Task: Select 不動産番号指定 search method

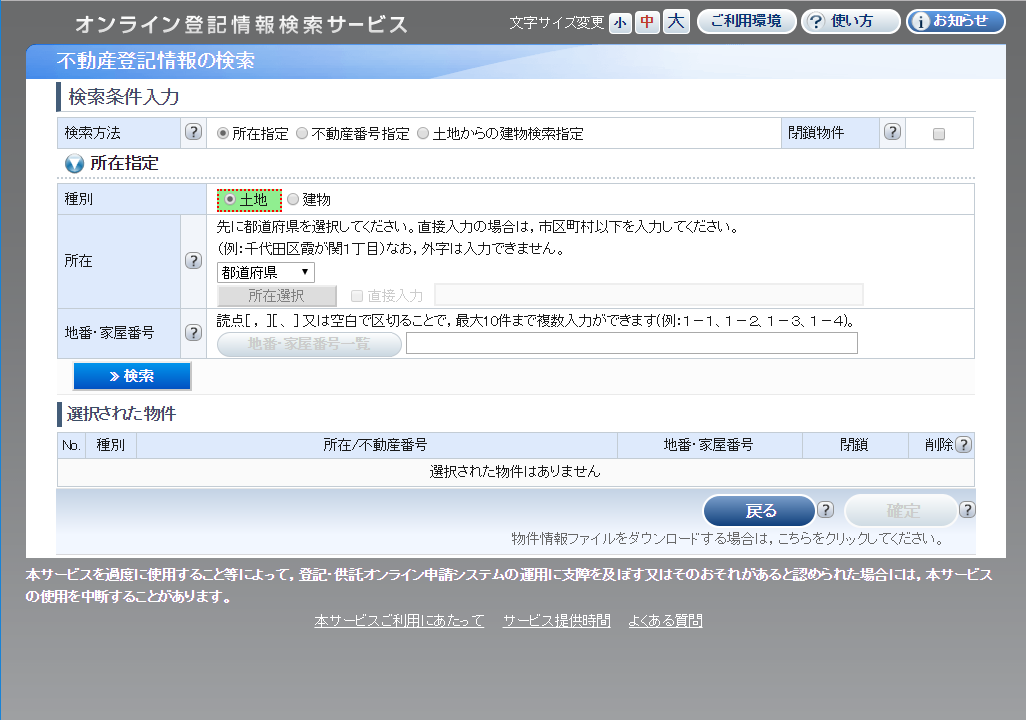Action: tap(302, 134)
